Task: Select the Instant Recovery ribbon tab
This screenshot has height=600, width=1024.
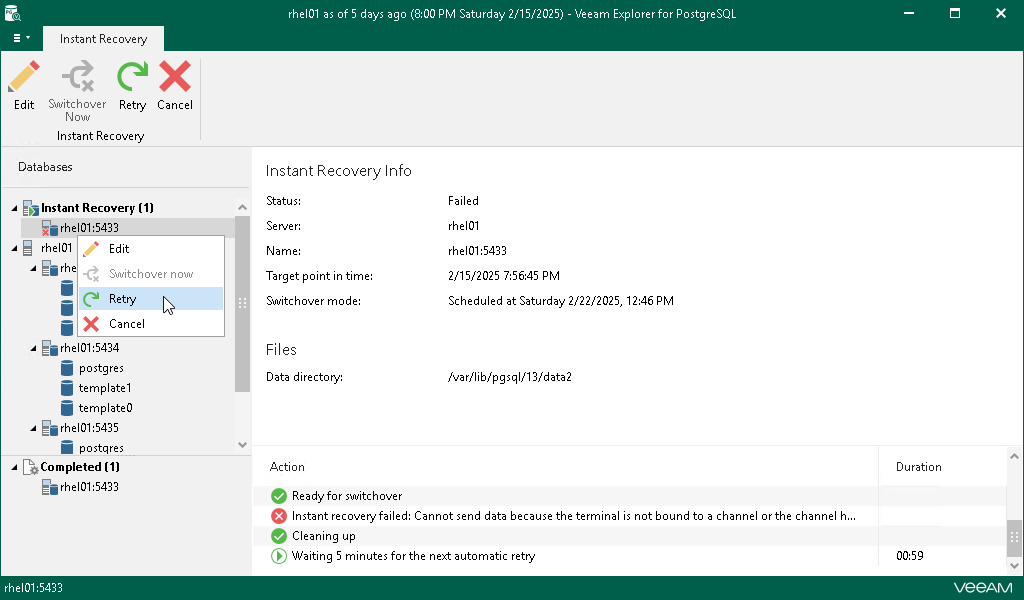Action: pos(103,39)
